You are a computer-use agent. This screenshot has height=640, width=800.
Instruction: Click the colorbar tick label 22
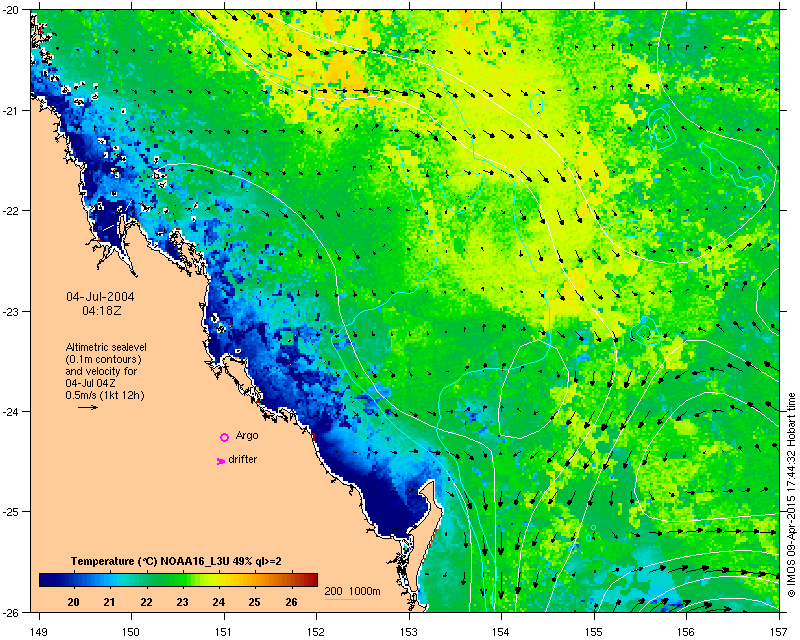(146, 602)
